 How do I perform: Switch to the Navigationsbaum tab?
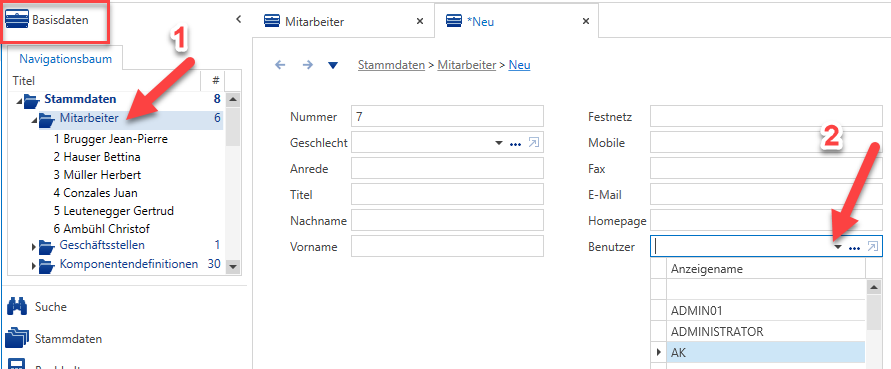click(65, 59)
